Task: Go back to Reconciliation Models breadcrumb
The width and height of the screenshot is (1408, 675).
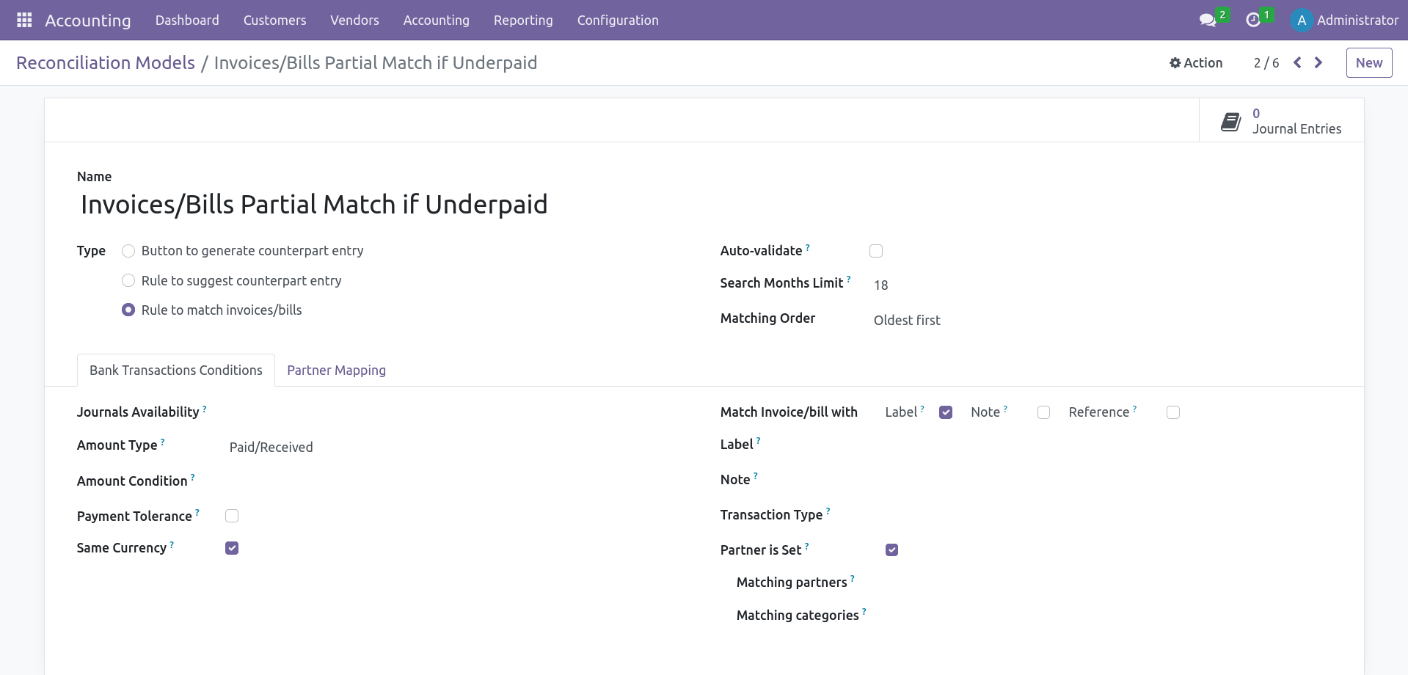Action: pyautogui.click(x=105, y=63)
